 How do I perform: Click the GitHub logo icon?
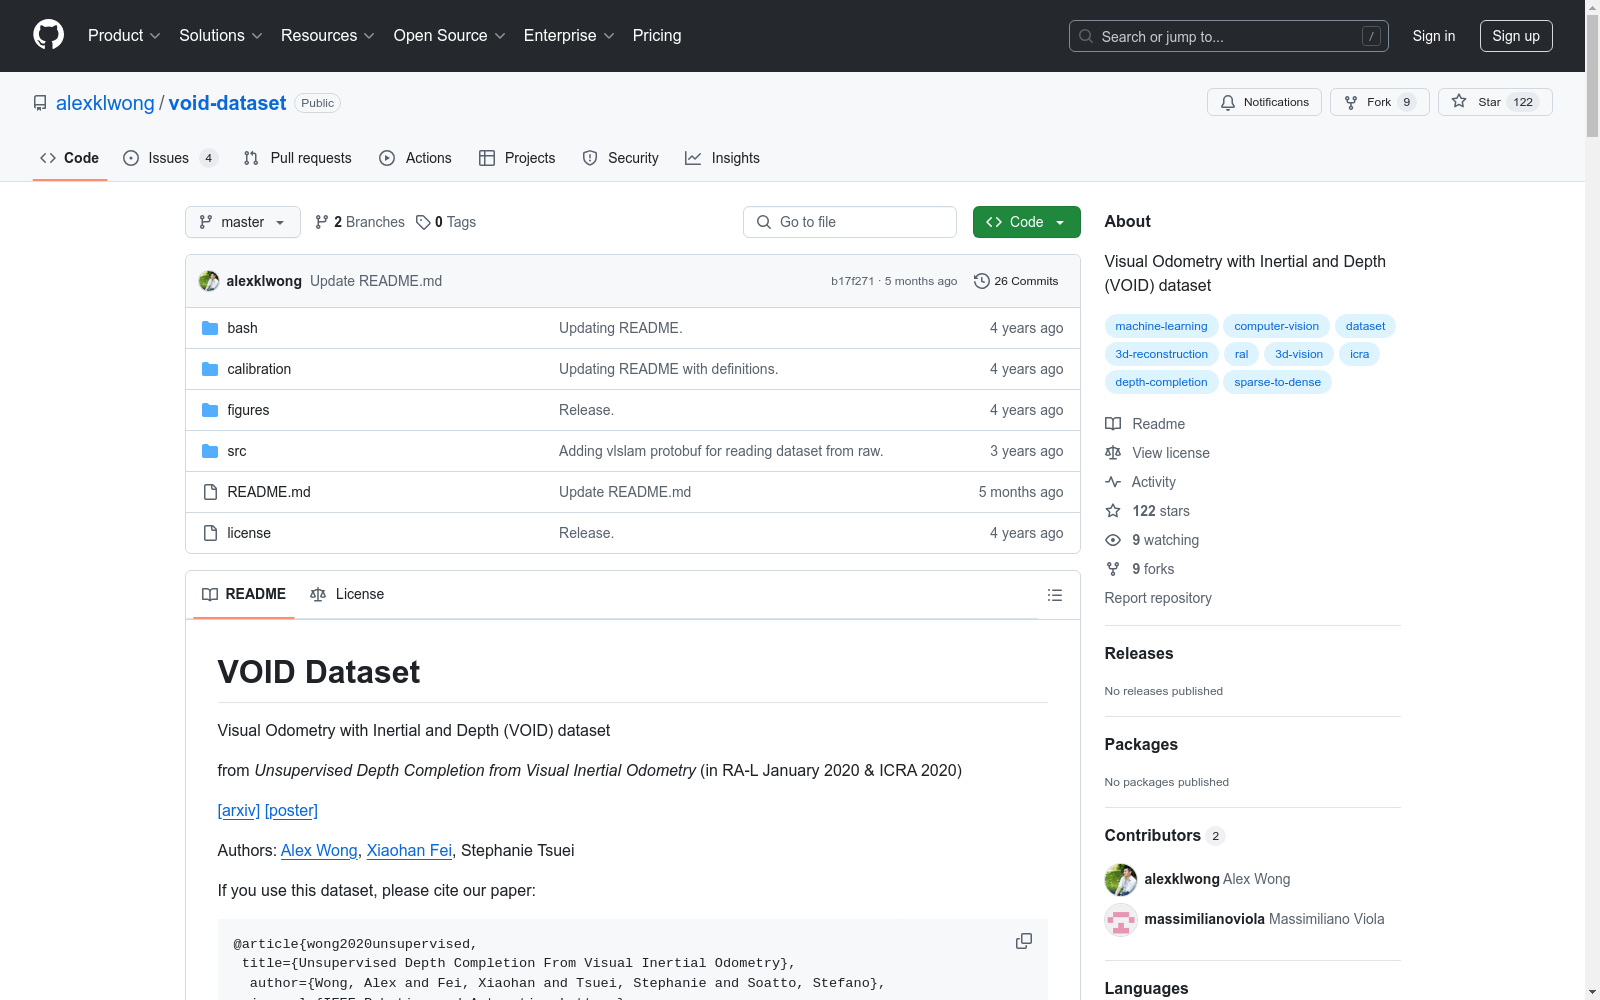click(x=48, y=35)
